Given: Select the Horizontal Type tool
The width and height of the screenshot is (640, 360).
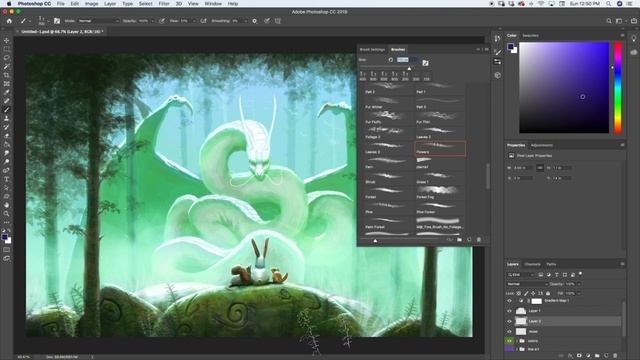Looking at the screenshot, I should click(7, 179).
